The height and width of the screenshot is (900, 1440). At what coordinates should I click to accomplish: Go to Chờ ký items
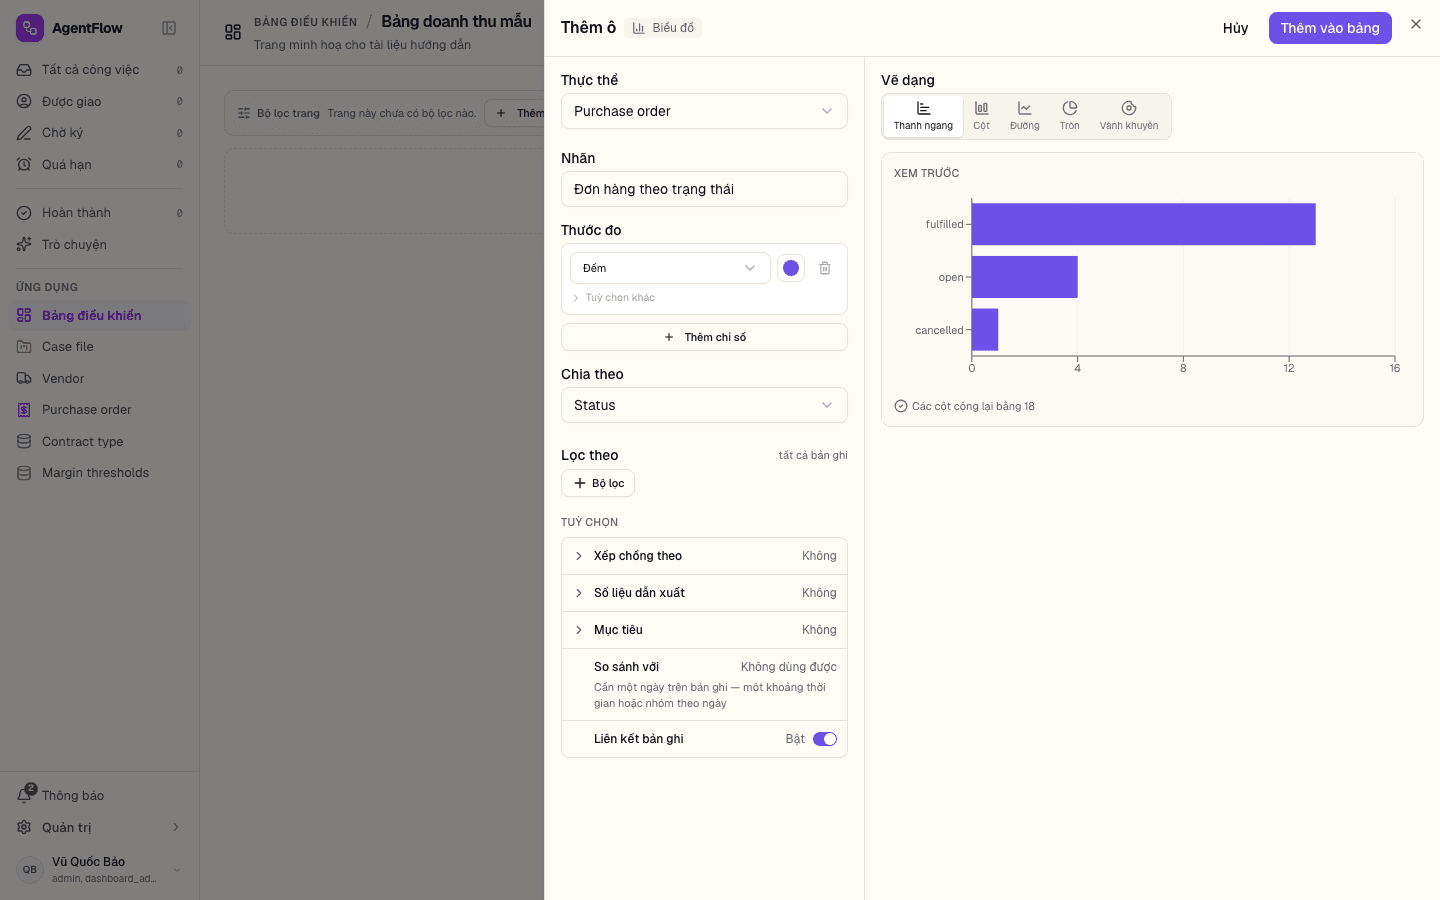pyautogui.click(x=100, y=133)
